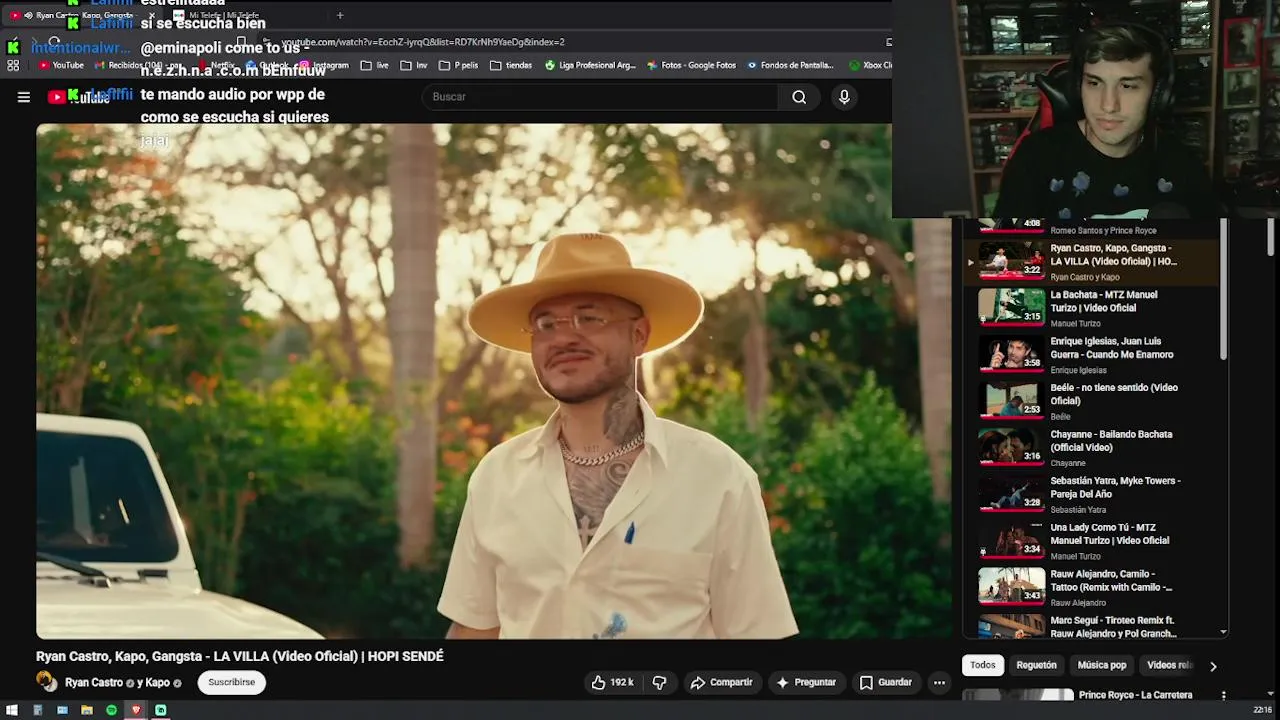Viewport: 1280px width, 720px height.
Task: Open Ryan Castro channel name link
Action: (x=94, y=683)
